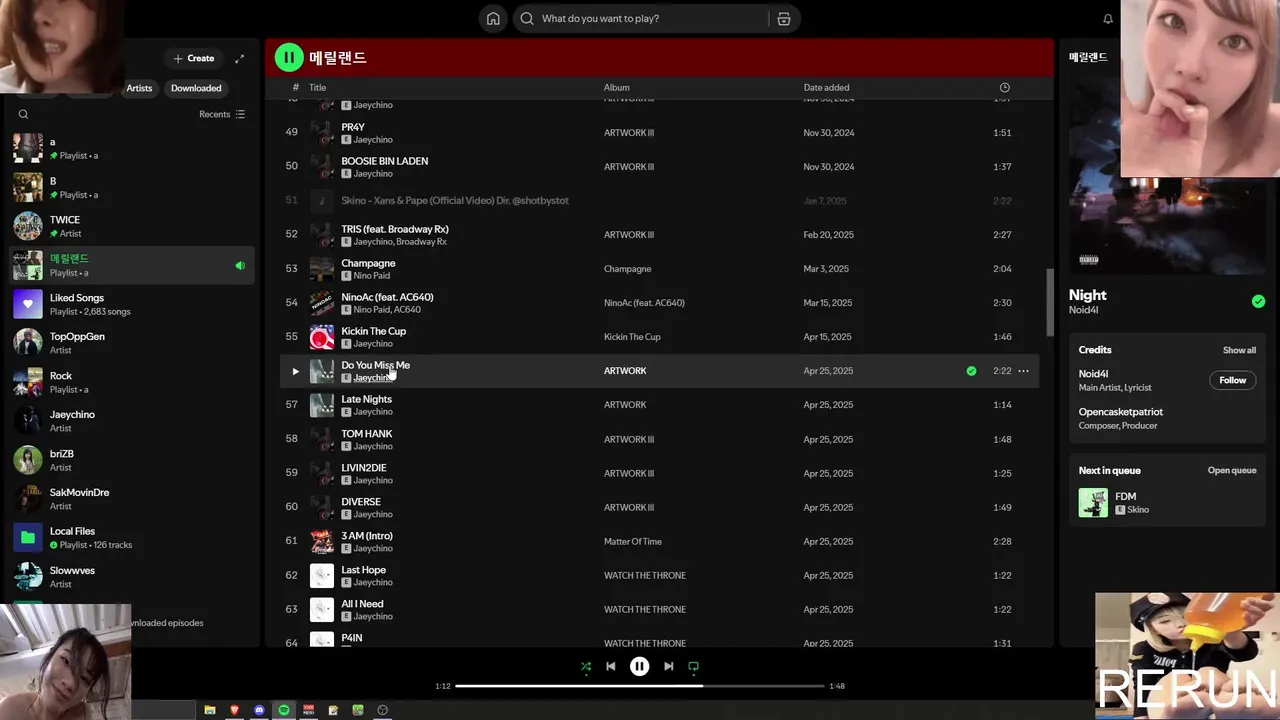The image size is (1280, 720).
Task: Pause the playlist from the header button
Action: [289, 58]
